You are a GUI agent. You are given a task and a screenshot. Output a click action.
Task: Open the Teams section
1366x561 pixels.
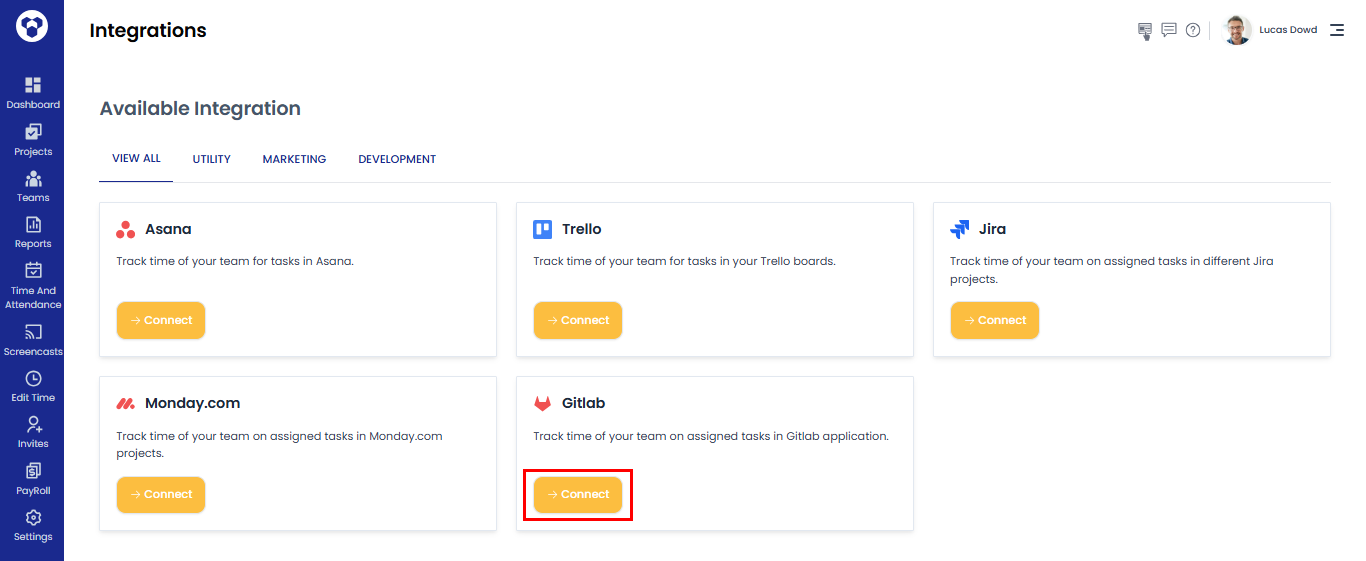(x=32, y=186)
